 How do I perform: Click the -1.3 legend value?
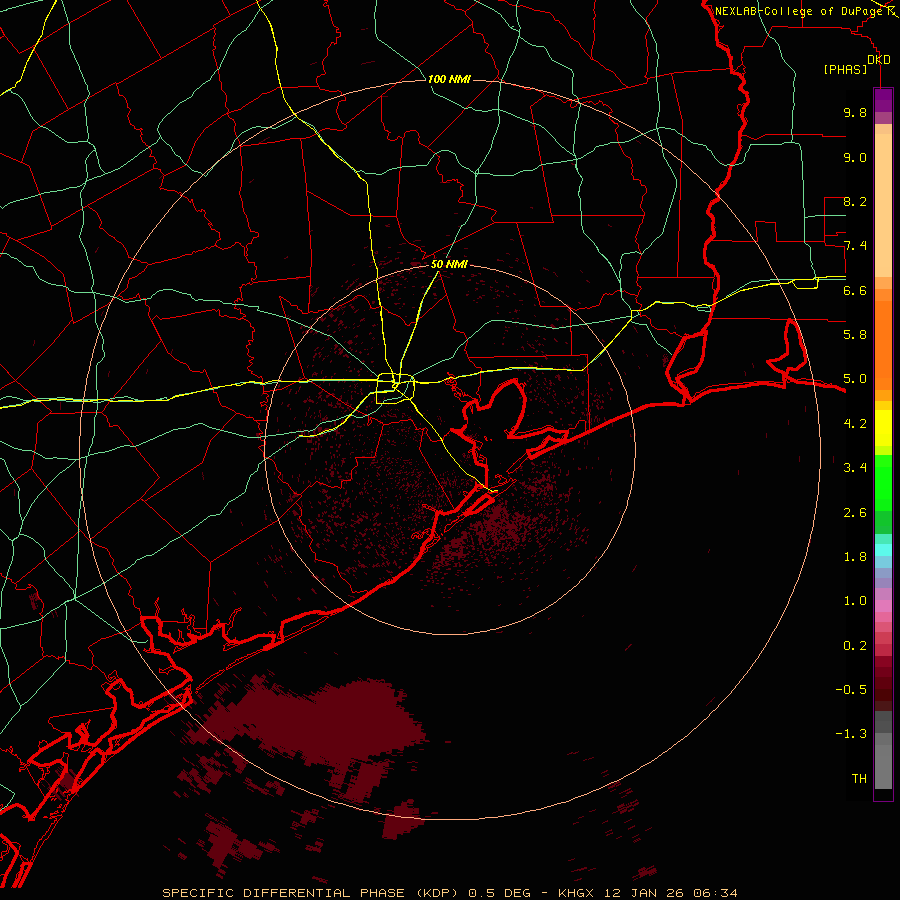coord(851,734)
